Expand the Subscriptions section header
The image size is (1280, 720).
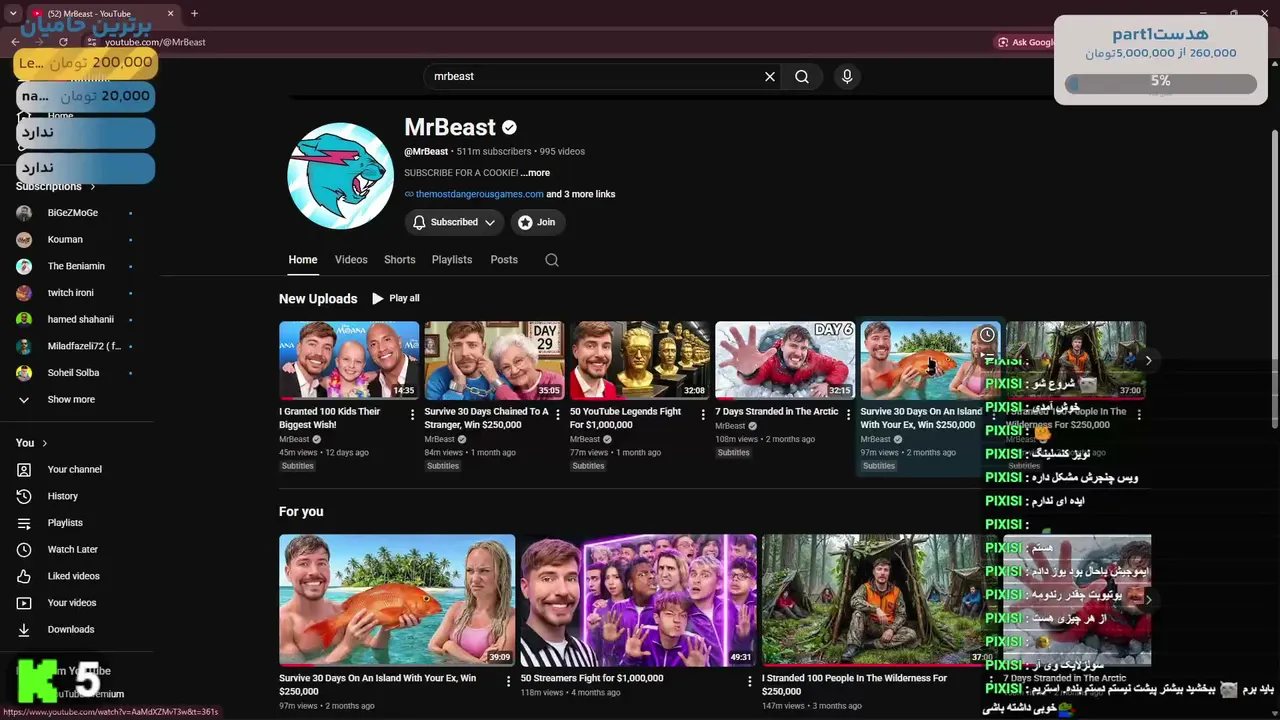coord(56,187)
